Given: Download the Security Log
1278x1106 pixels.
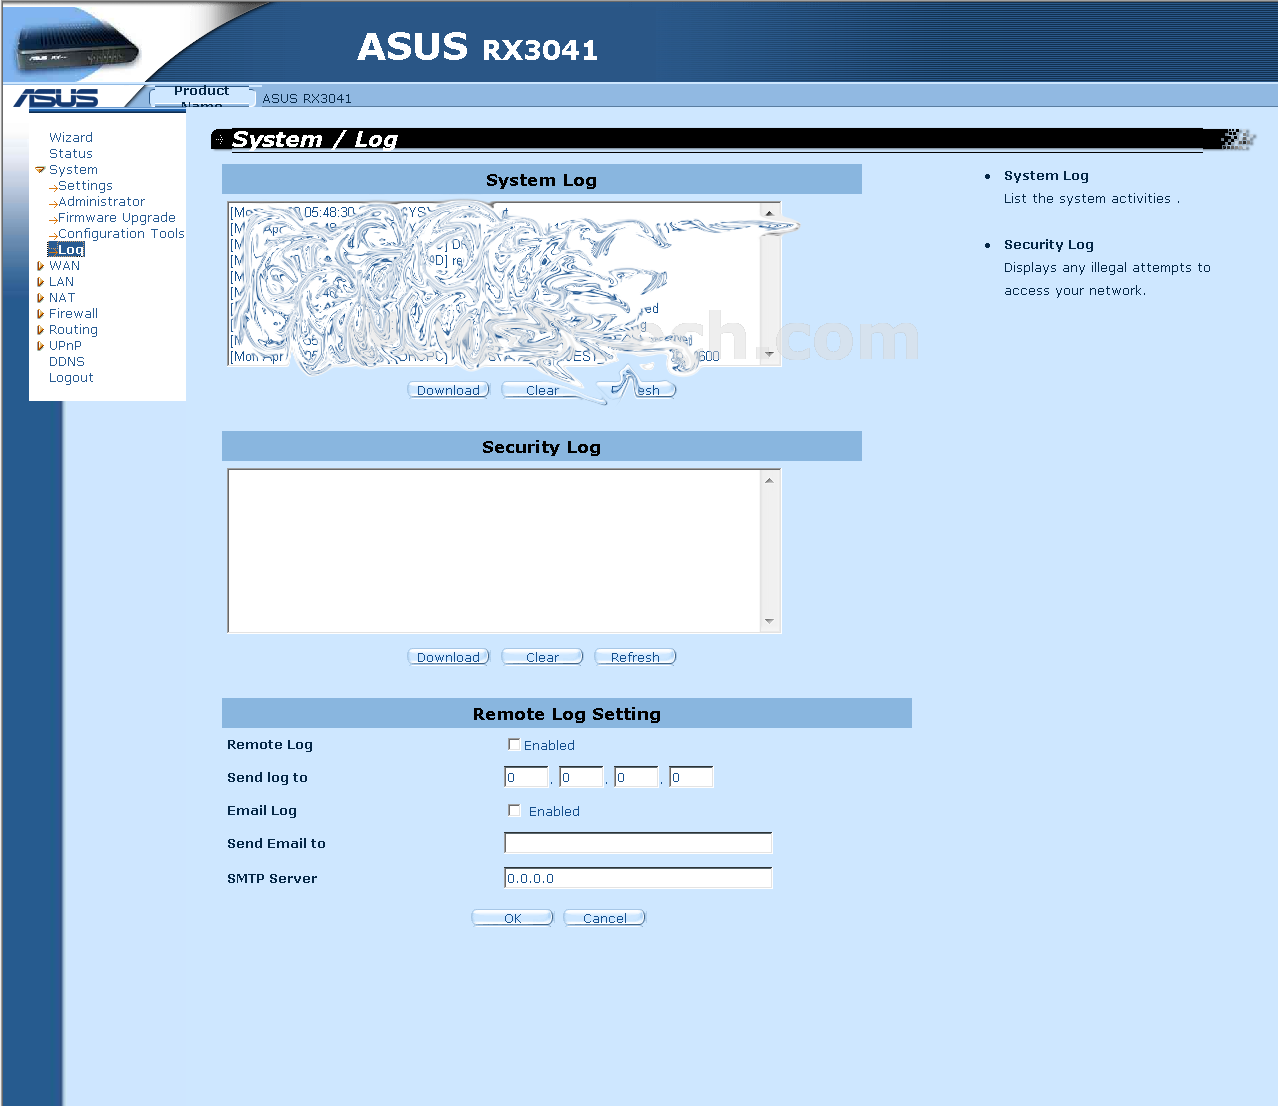Looking at the screenshot, I should [448, 657].
